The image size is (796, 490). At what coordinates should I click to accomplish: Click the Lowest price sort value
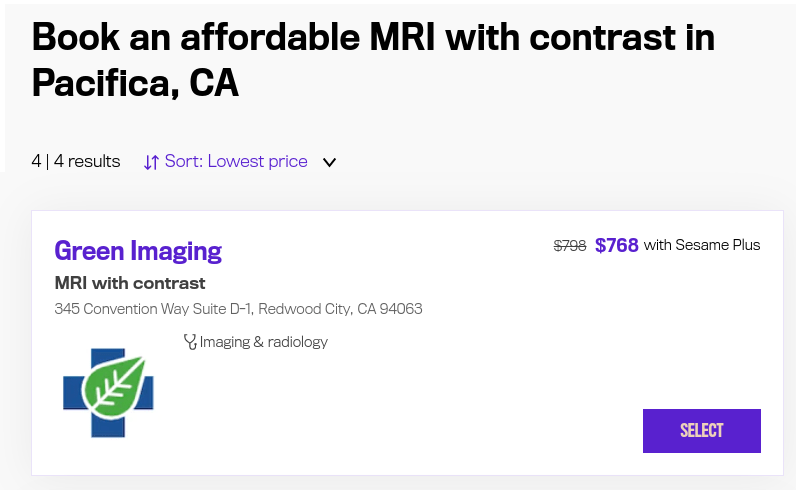click(x=257, y=161)
